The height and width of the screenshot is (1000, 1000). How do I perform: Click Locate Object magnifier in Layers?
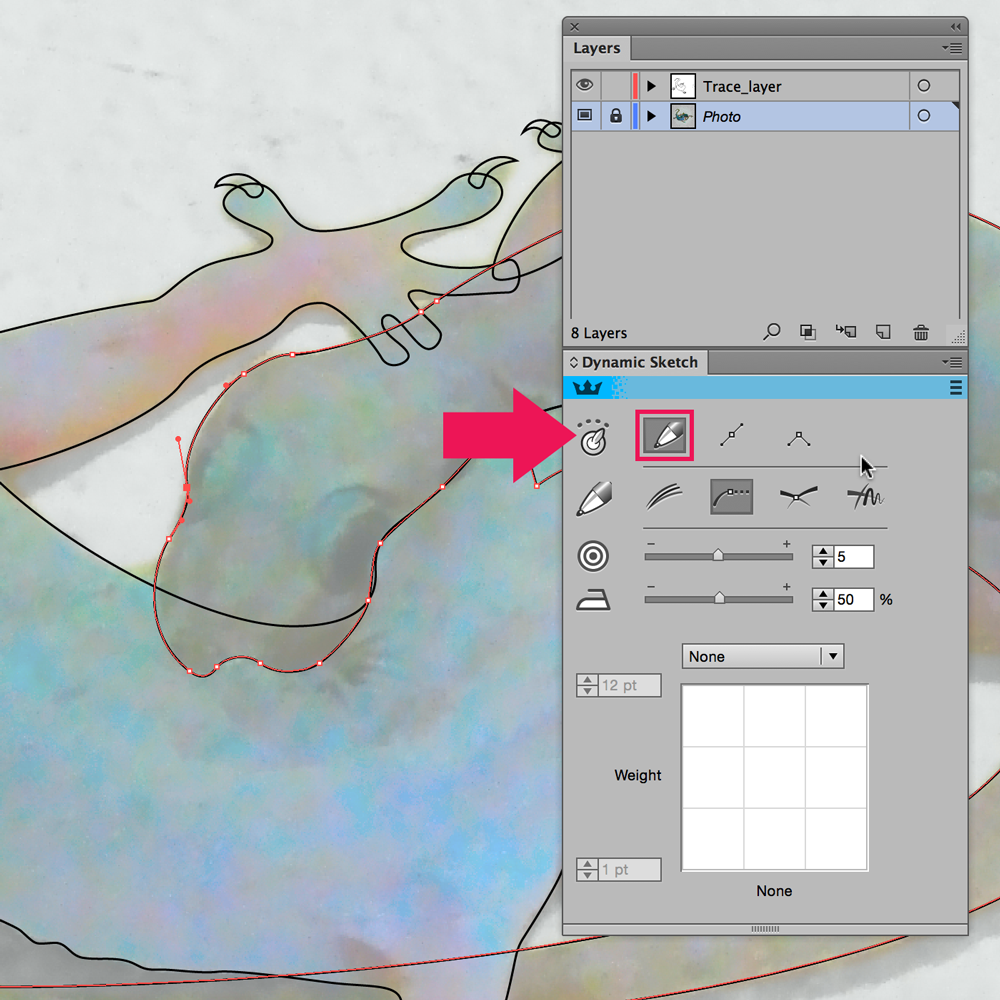[772, 332]
